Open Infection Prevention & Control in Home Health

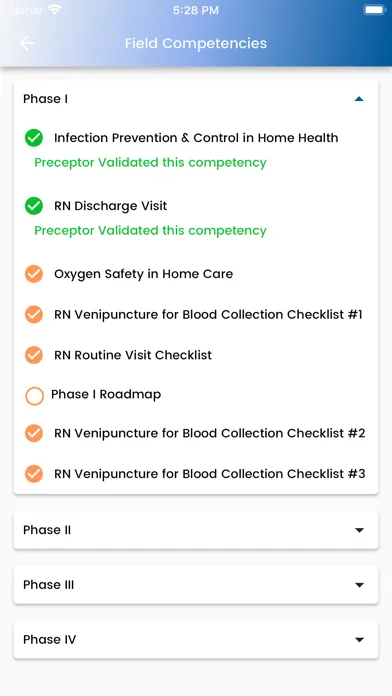click(196, 138)
